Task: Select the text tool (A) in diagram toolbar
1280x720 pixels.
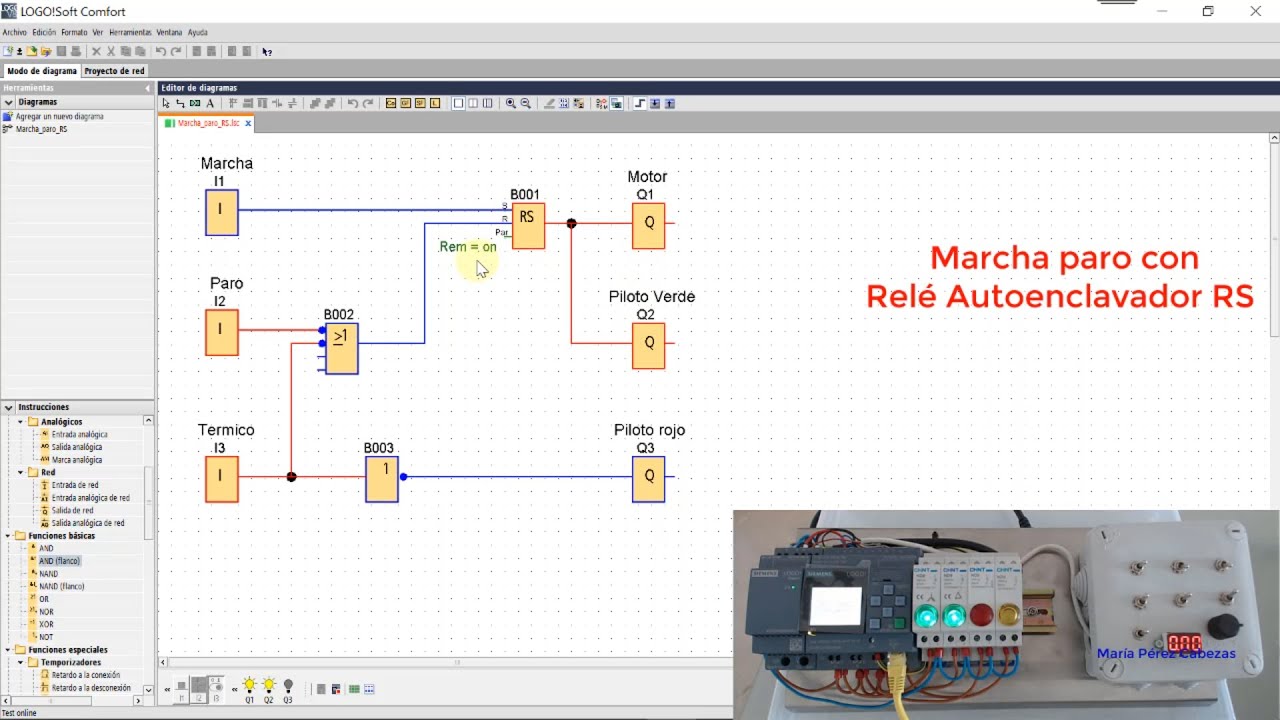Action: pyautogui.click(x=210, y=103)
